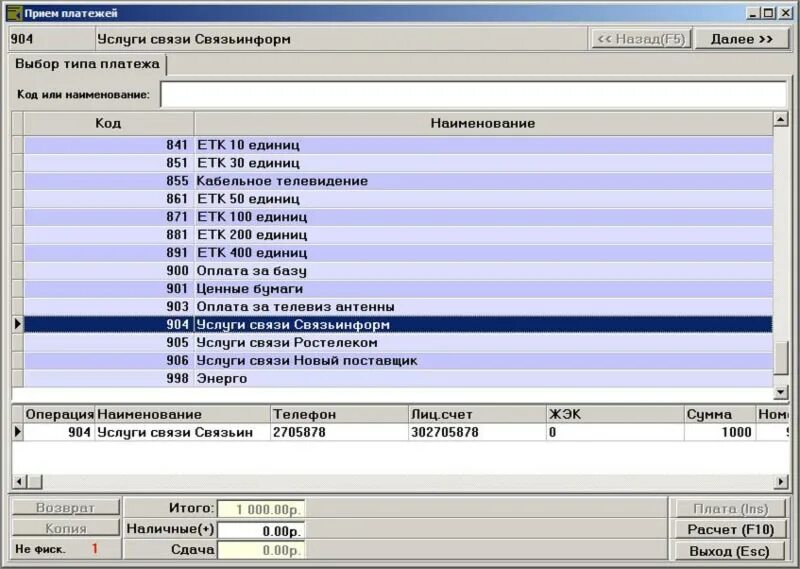Select row 900 Оплата за базу

398,270
